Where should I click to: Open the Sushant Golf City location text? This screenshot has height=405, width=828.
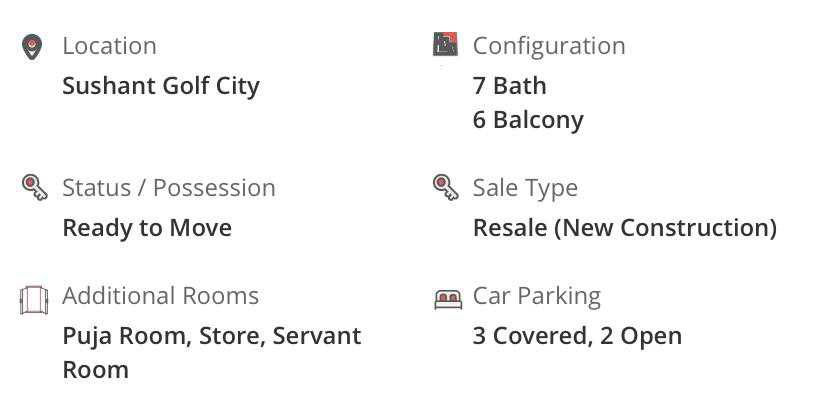[161, 86]
